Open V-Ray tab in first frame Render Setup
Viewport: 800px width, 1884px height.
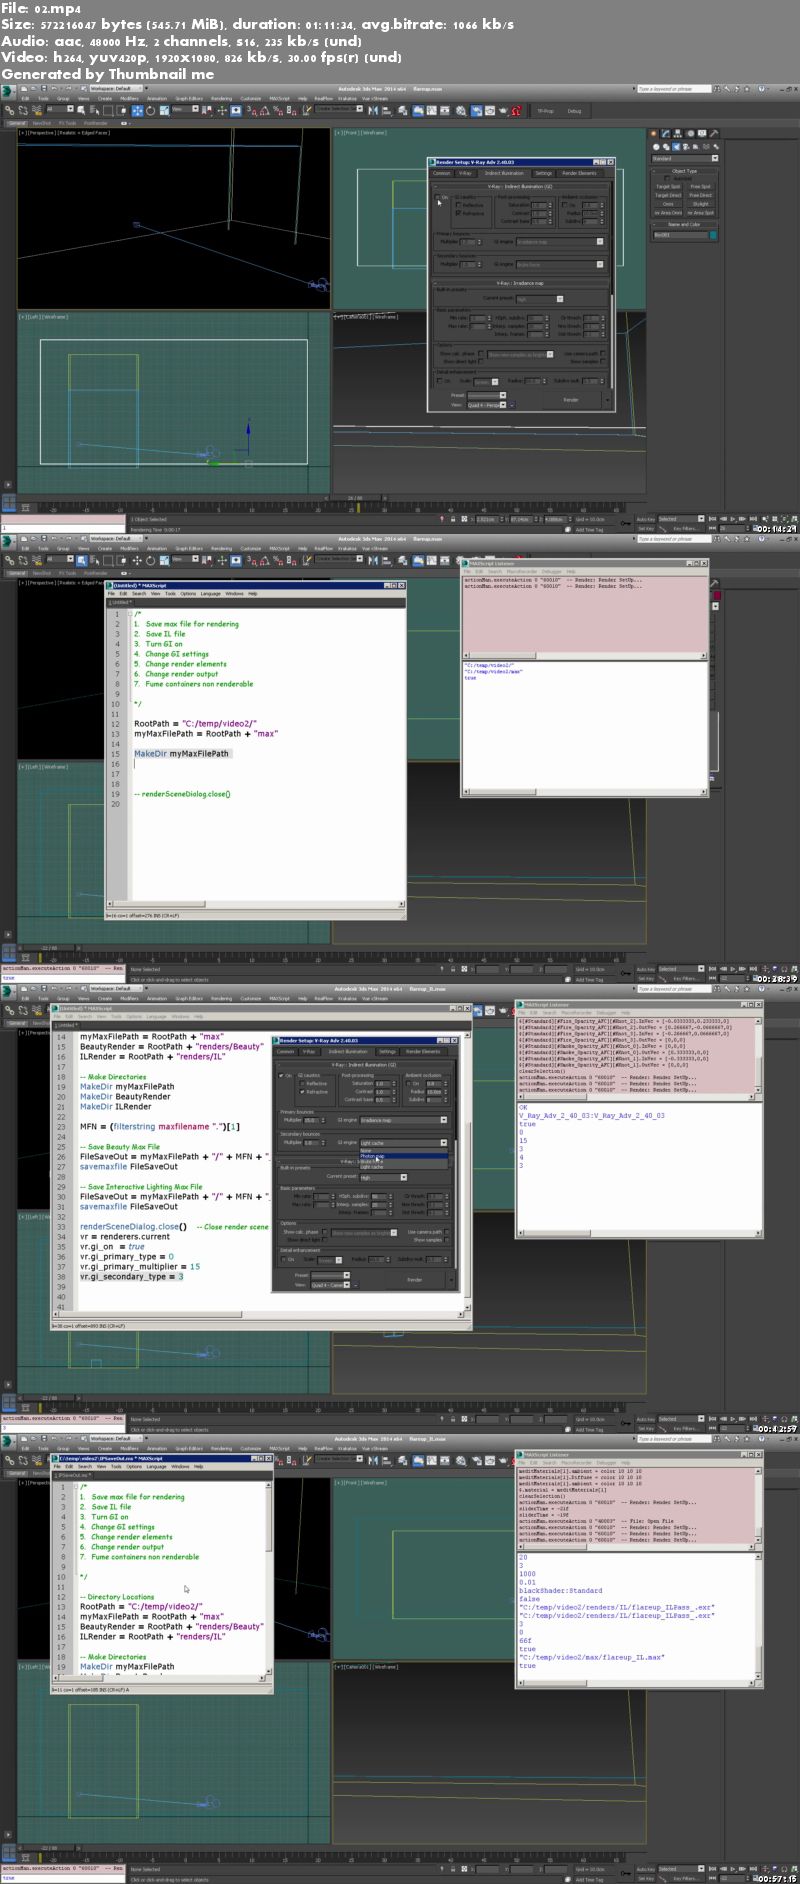(x=466, y=173)
